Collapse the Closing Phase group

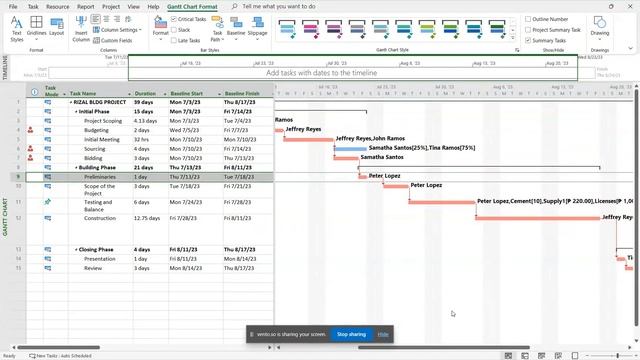(76, 249)
